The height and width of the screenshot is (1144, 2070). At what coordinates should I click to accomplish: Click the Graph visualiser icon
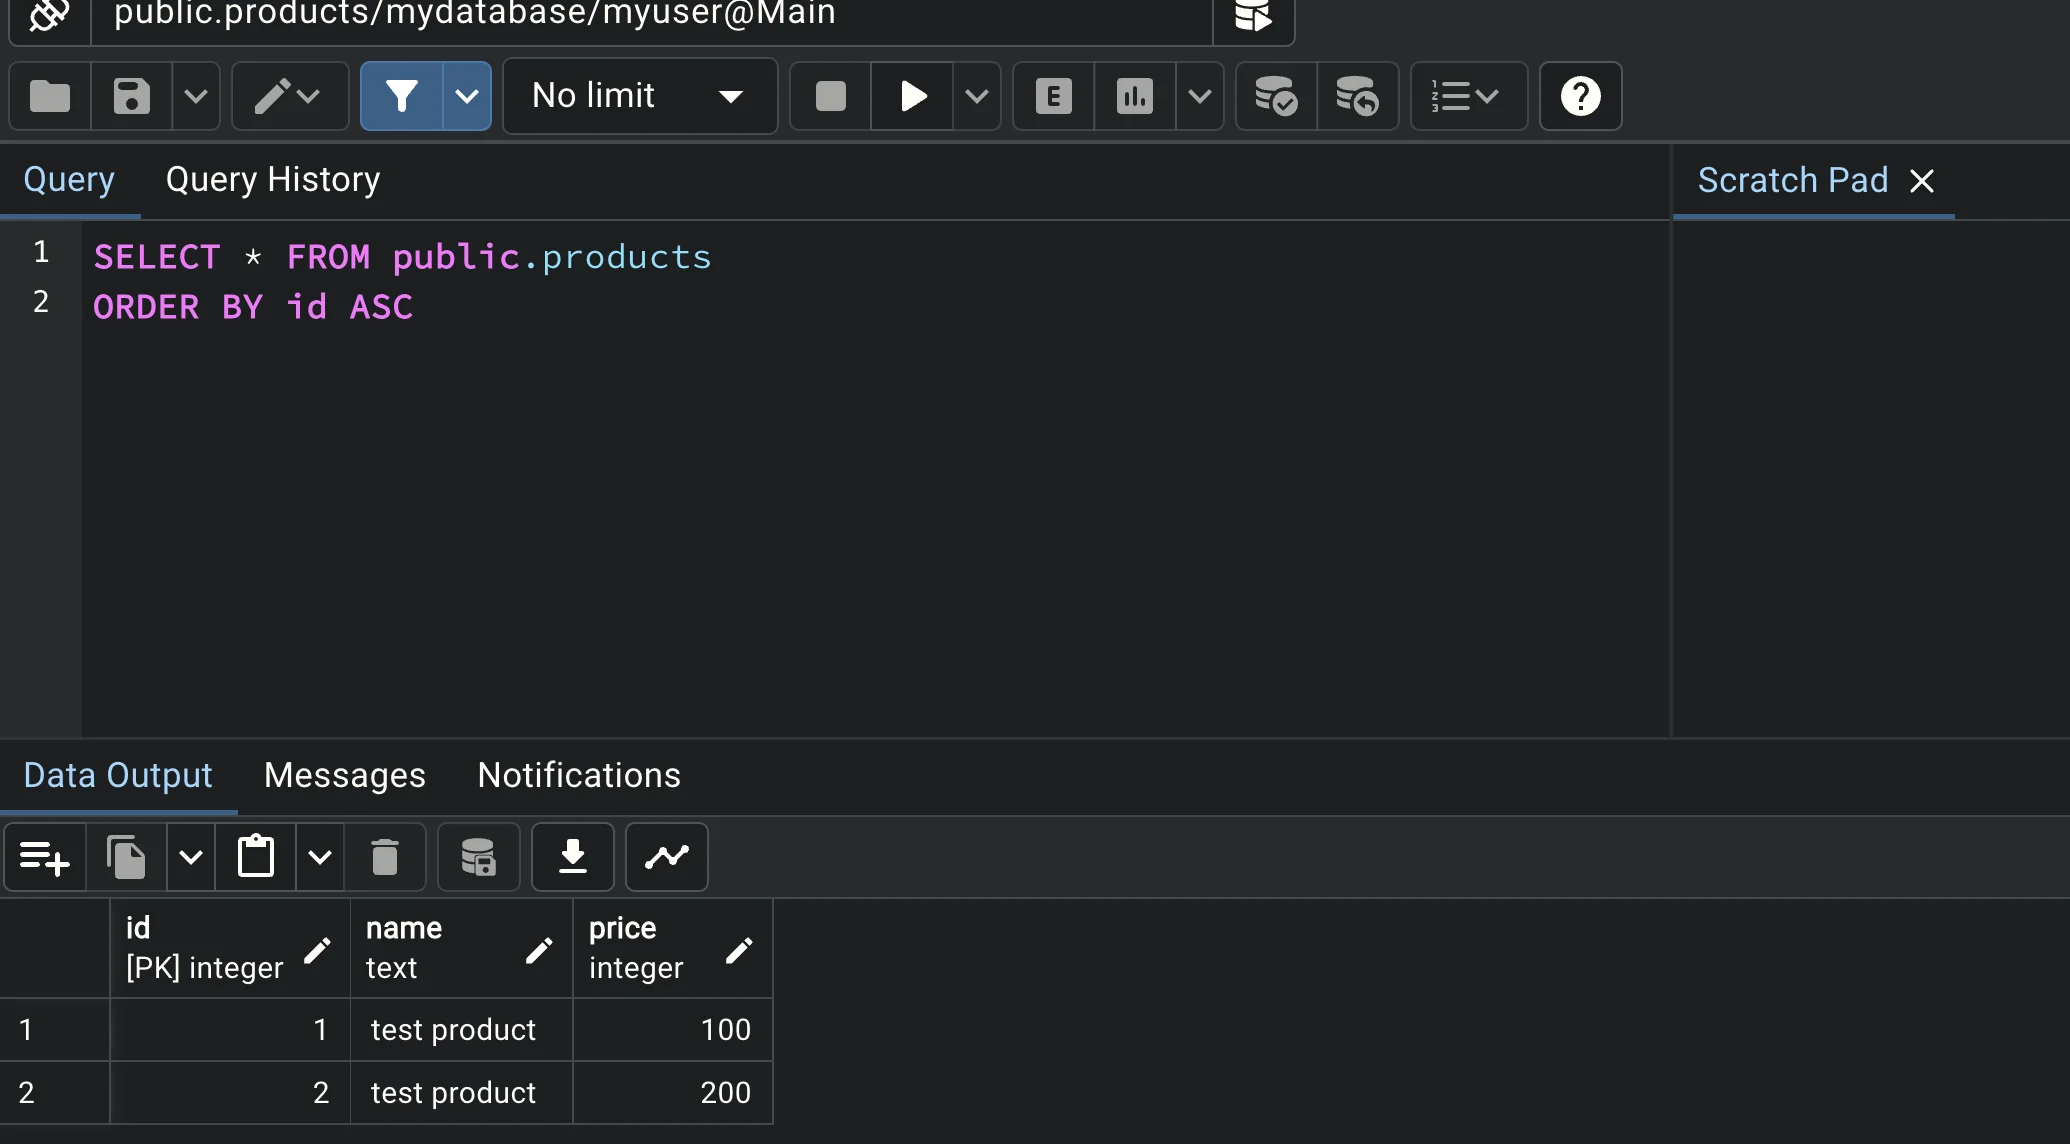coord(667,857)
